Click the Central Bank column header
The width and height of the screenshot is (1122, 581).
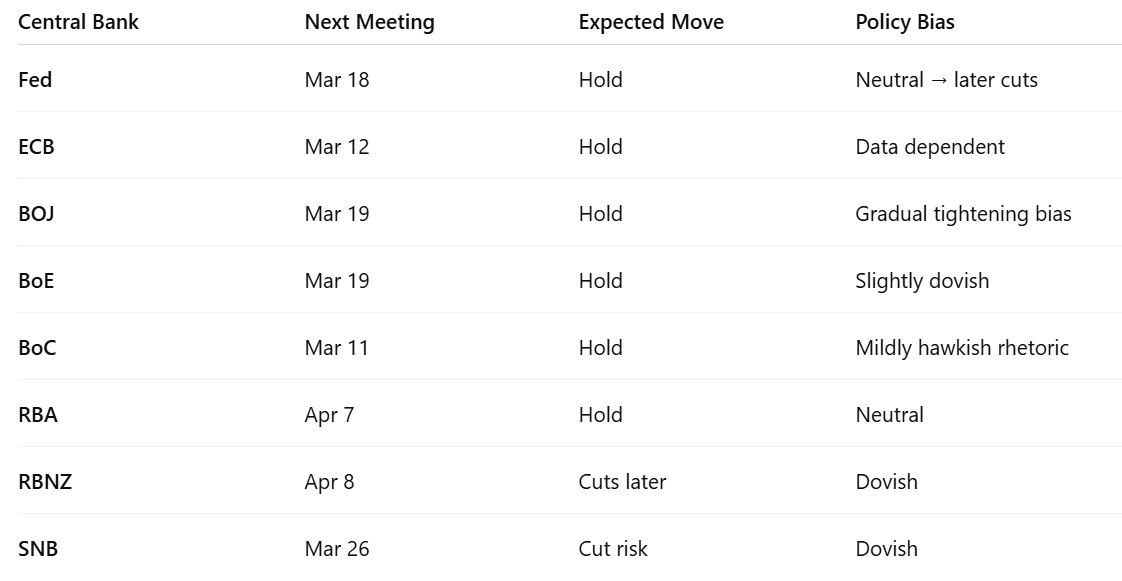click(78, 22)
